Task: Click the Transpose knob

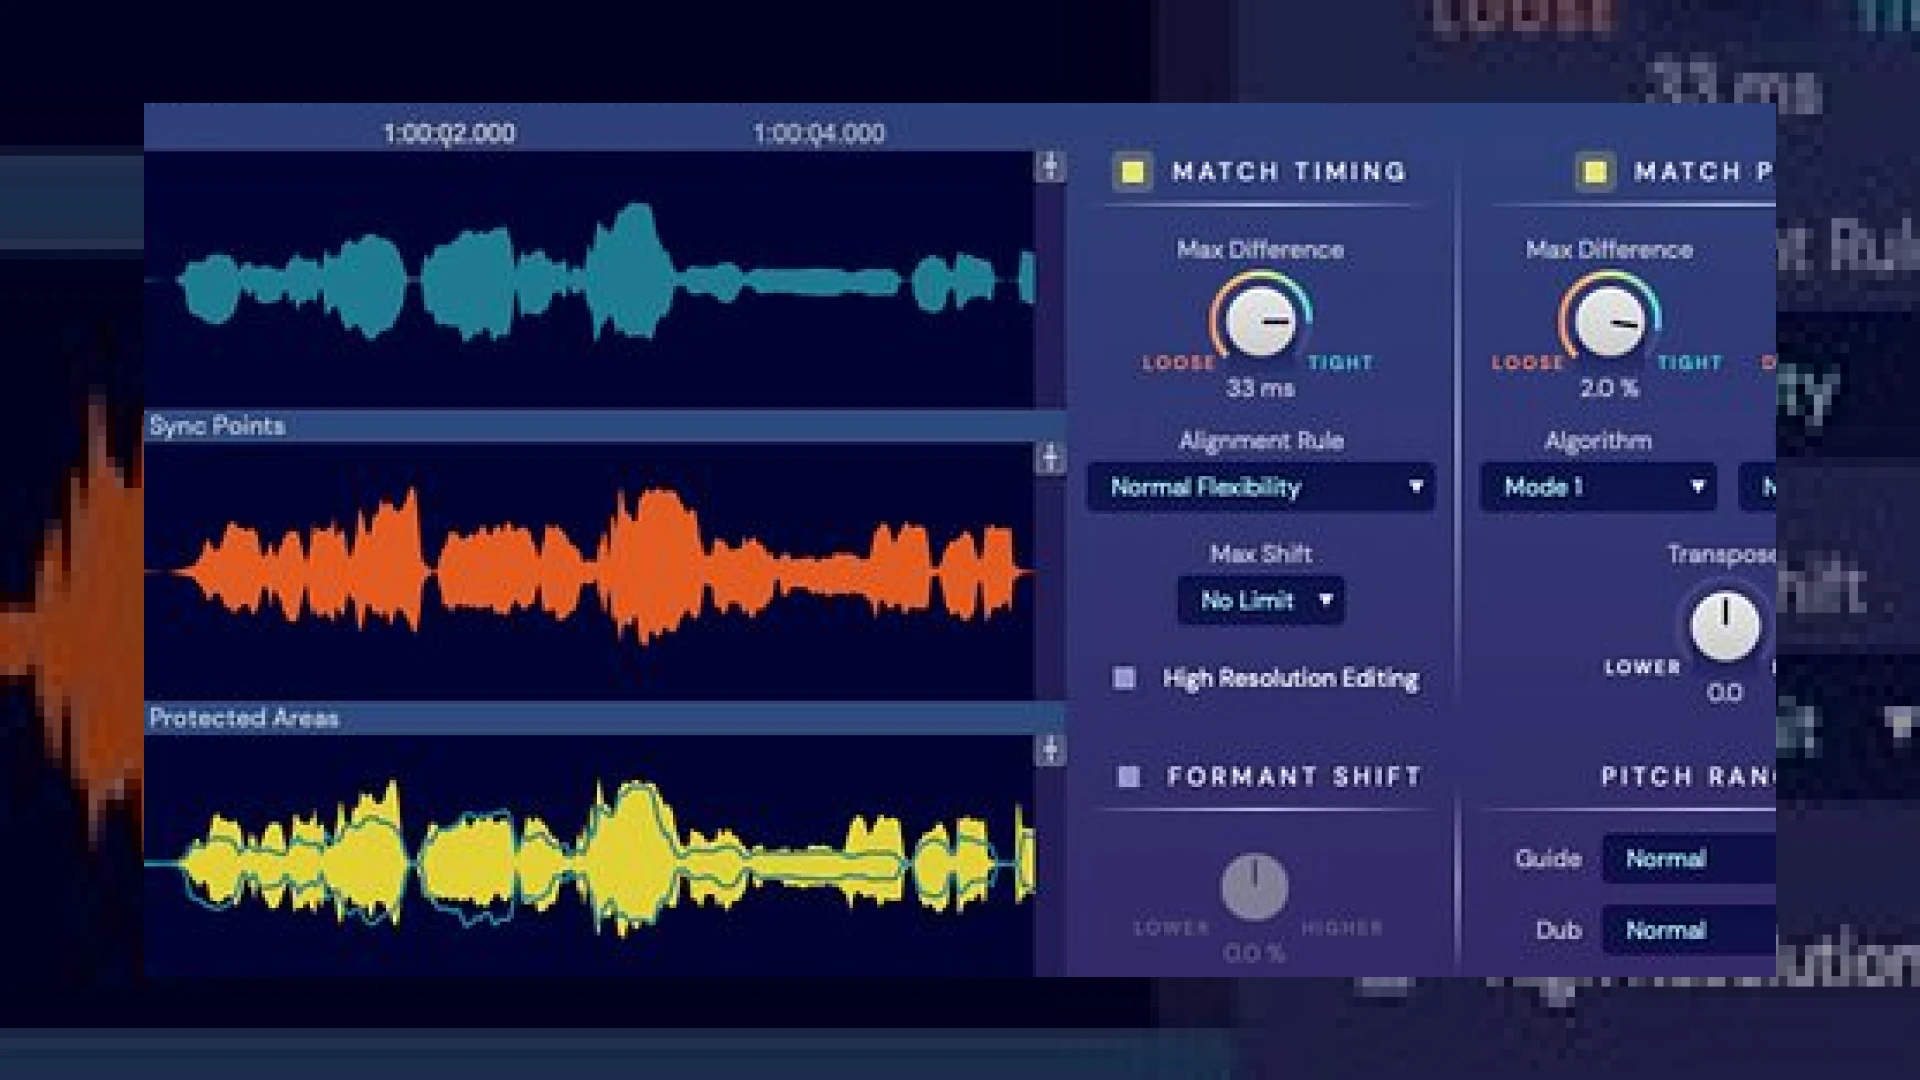Action: 1725,626
